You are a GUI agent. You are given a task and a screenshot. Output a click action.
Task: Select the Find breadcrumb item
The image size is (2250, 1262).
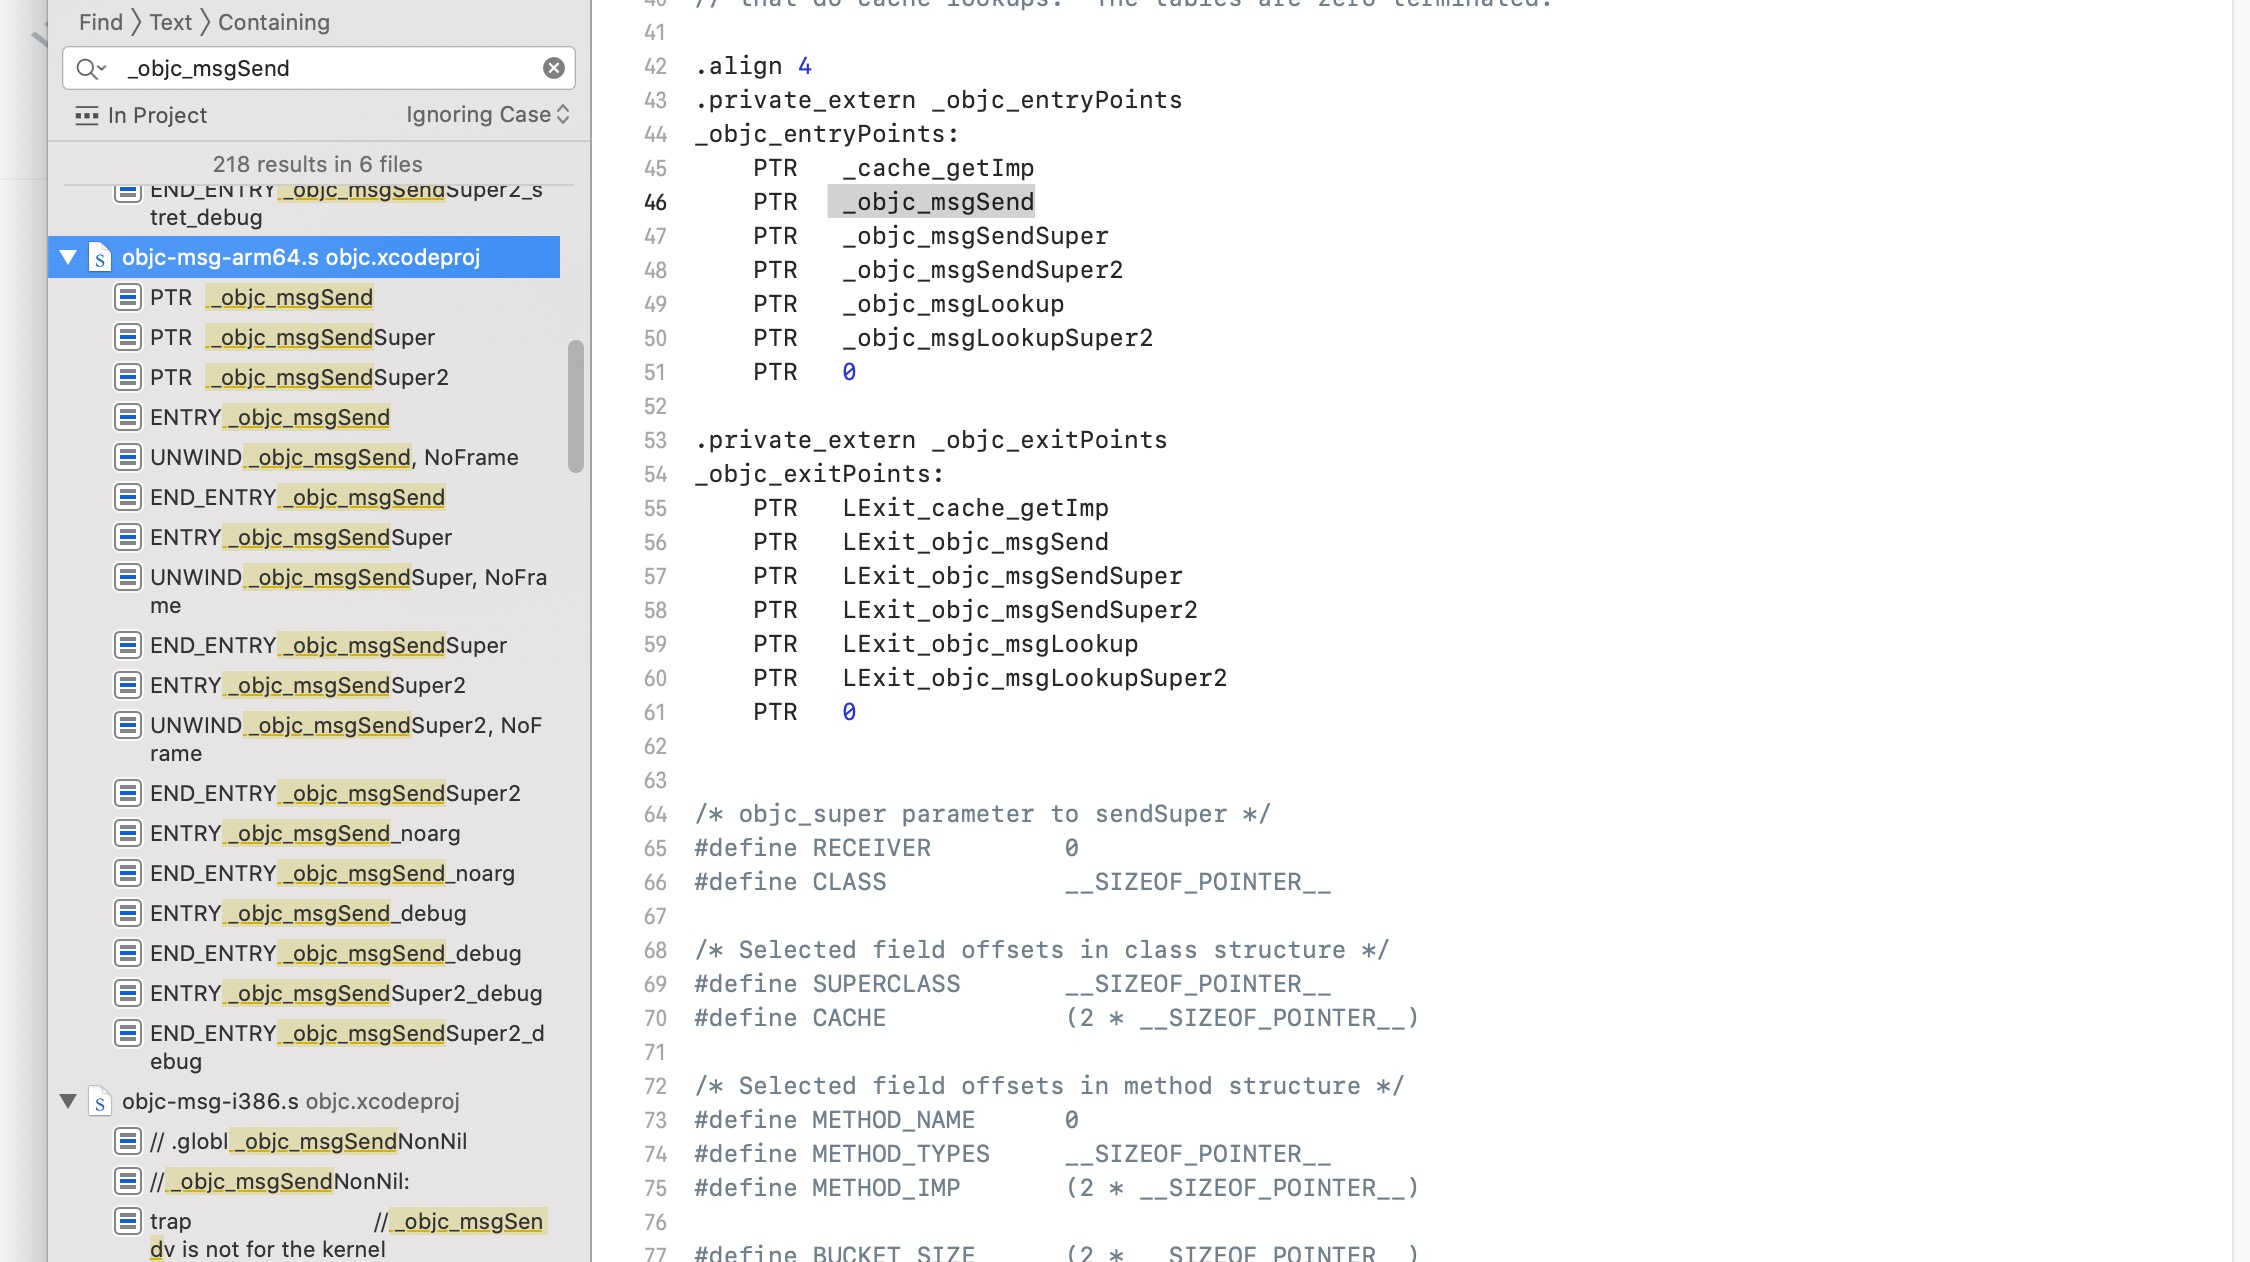tap(101, 22)
